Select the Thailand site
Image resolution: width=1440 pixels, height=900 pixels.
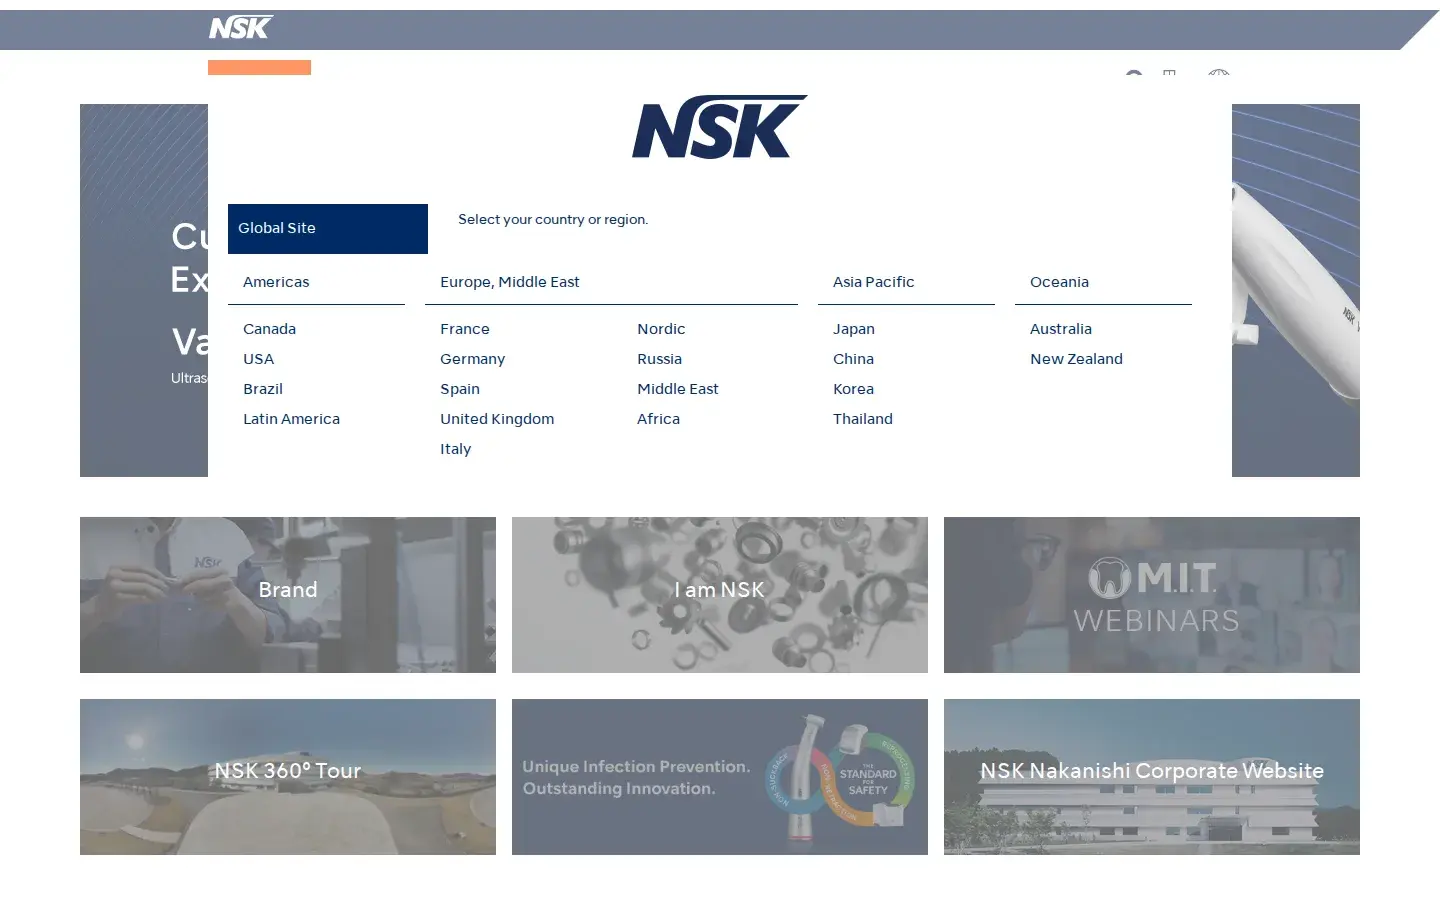tap(863, 419)
